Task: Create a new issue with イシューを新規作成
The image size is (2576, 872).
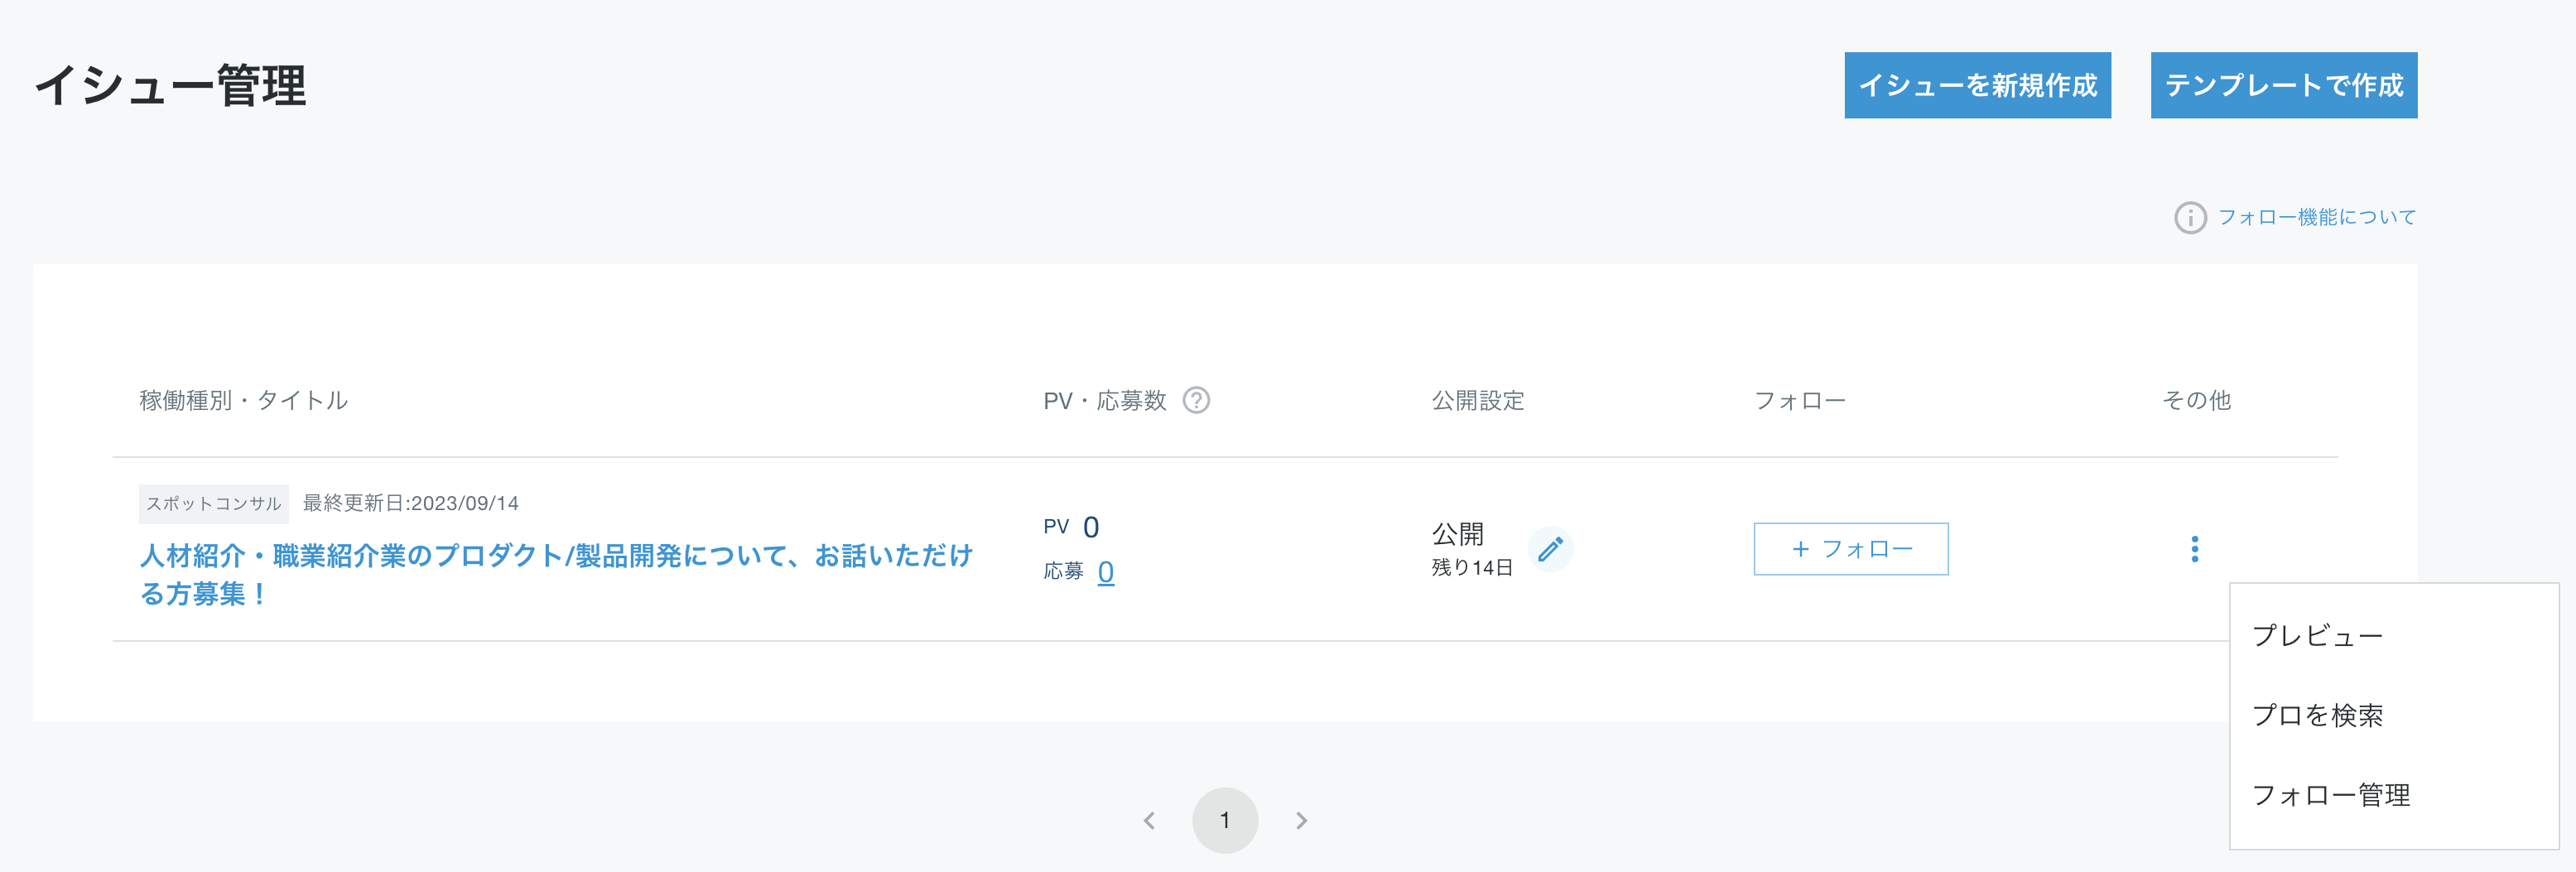Action: (x=1977, y=86)
